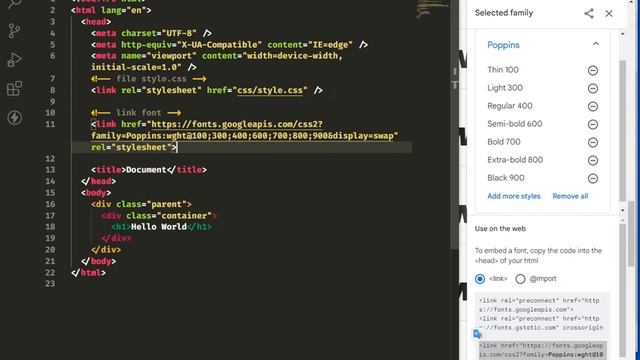Click the lightning bolt icon in the activity bar
Screen dimensions: 640x360
pyautogui.click(x=15, y=118)
